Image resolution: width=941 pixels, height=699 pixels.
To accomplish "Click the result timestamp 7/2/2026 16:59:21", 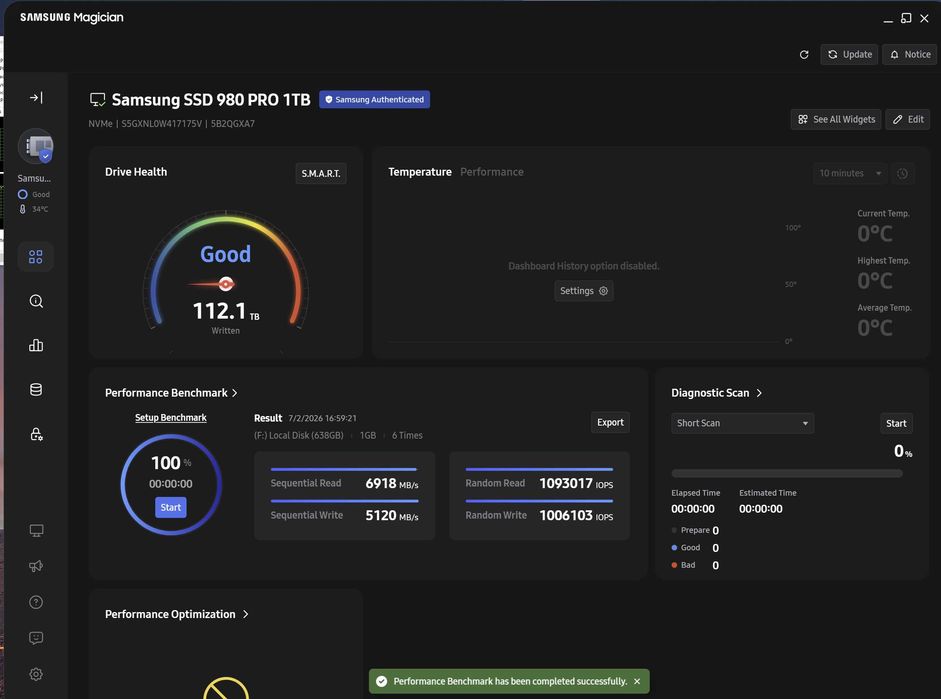I will click(322, 418).
